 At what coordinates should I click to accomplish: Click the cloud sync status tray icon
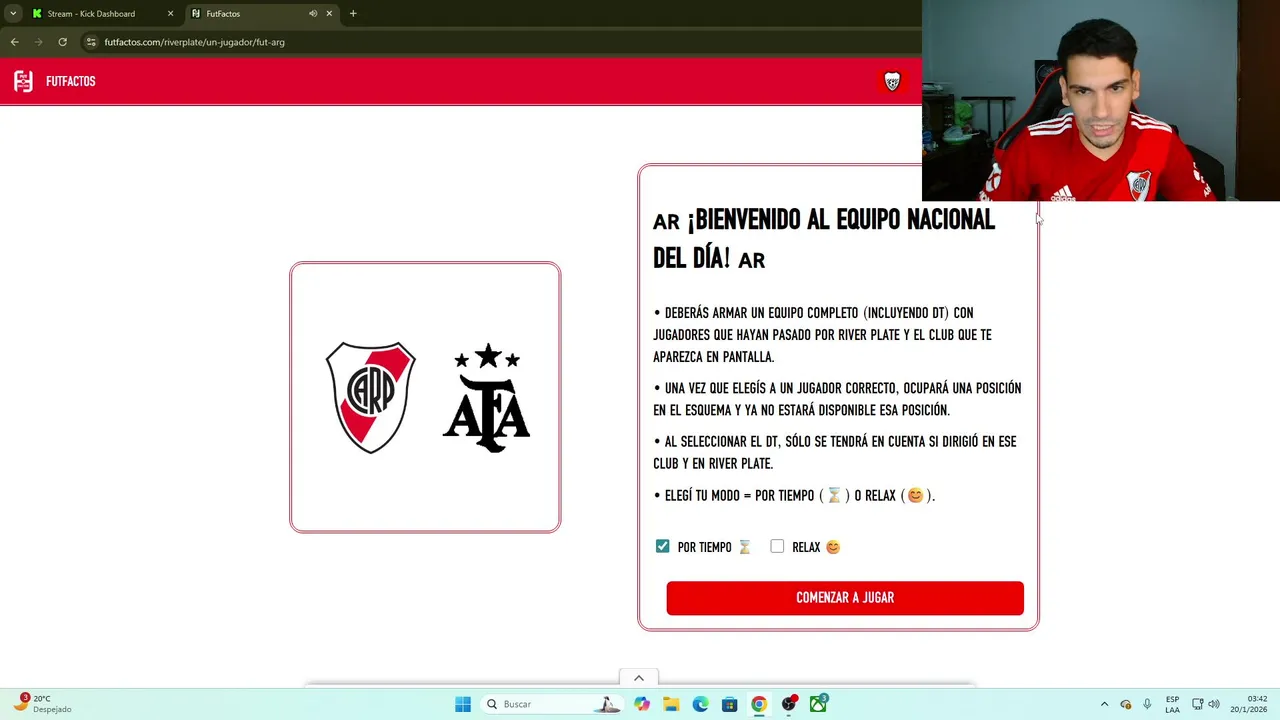click(x=1126, y=704)
